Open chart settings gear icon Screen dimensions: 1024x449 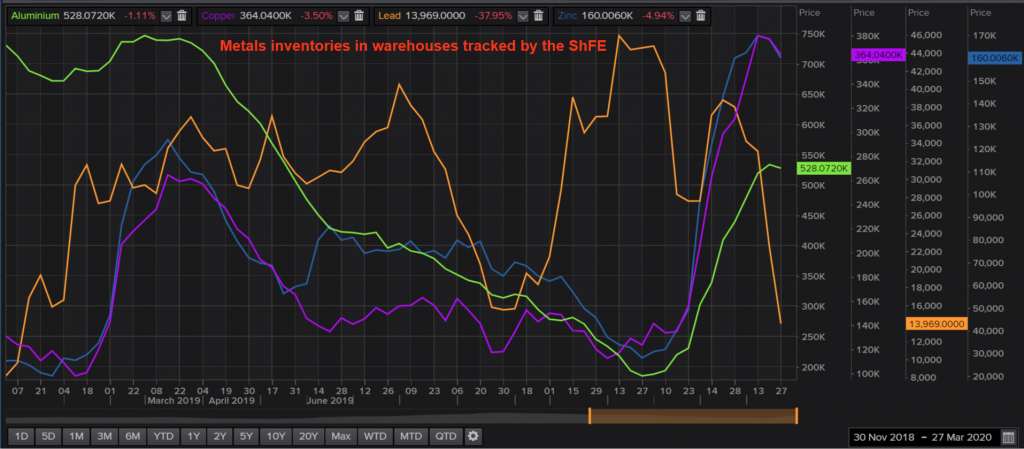(473, 436)
